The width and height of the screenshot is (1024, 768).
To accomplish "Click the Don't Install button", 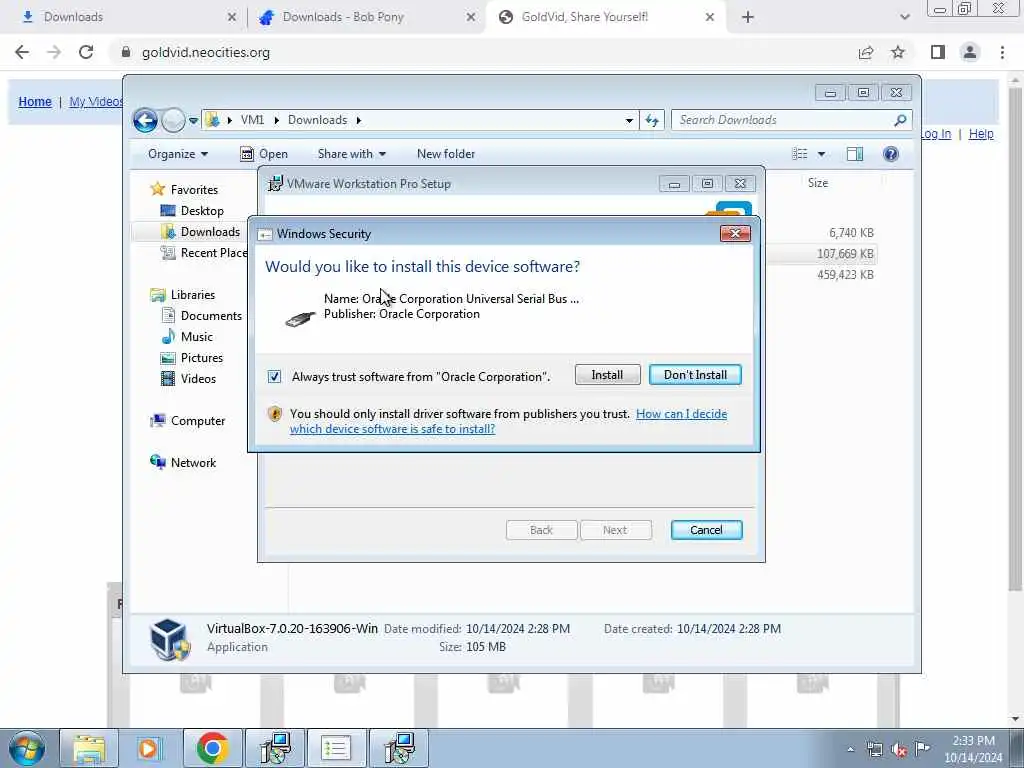I will (695, 375).
